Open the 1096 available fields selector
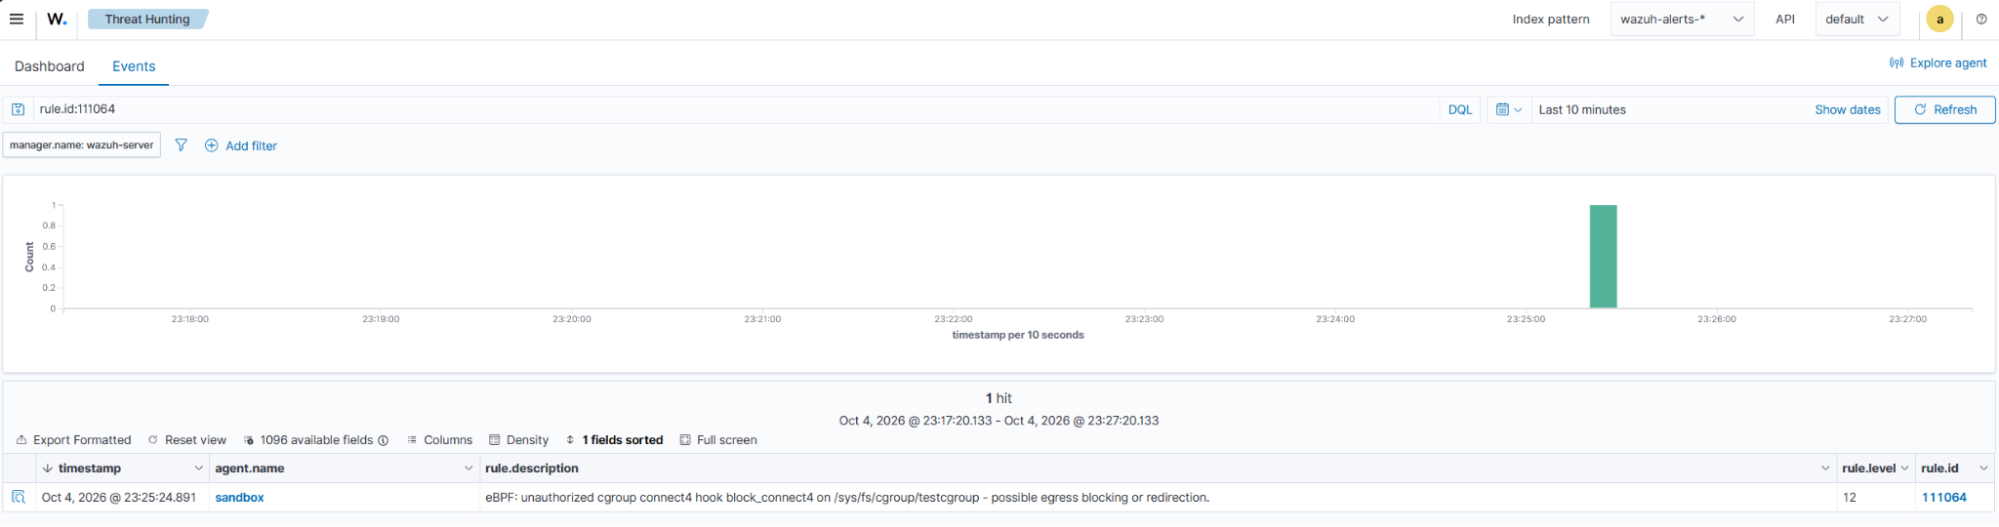Screen dimensions: 1999x527 (x=308, y=440)
